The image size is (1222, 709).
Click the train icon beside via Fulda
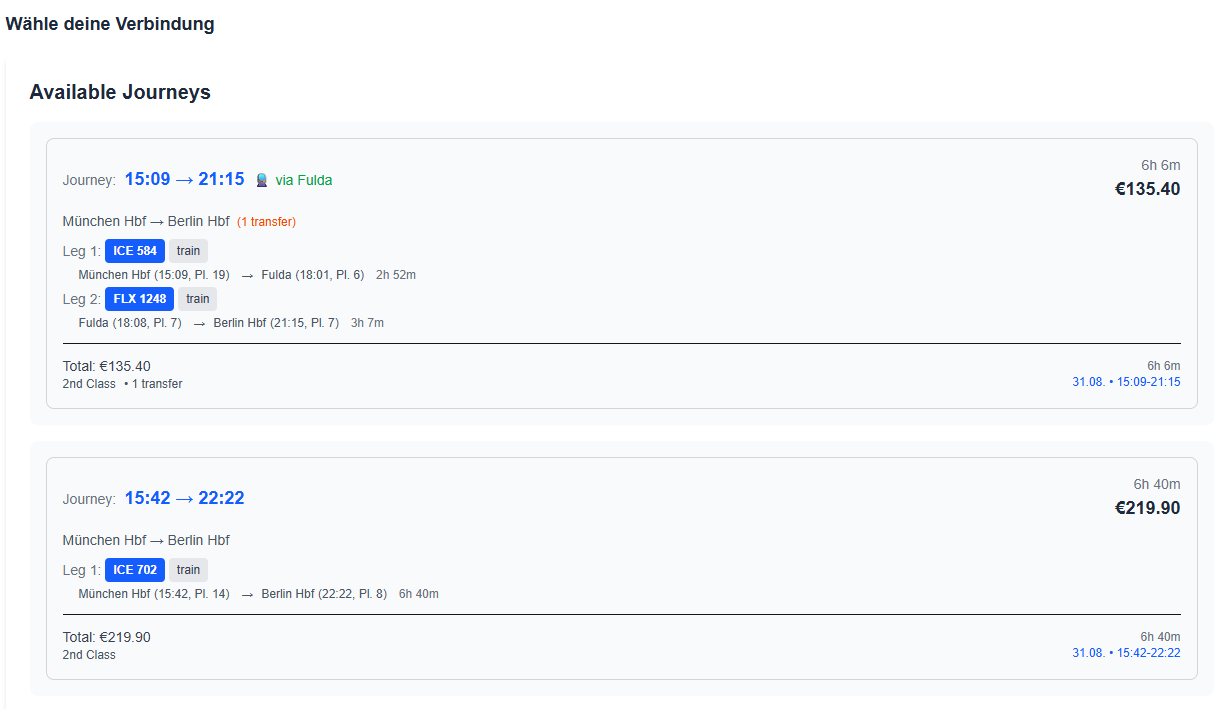(x=262, y=180)
